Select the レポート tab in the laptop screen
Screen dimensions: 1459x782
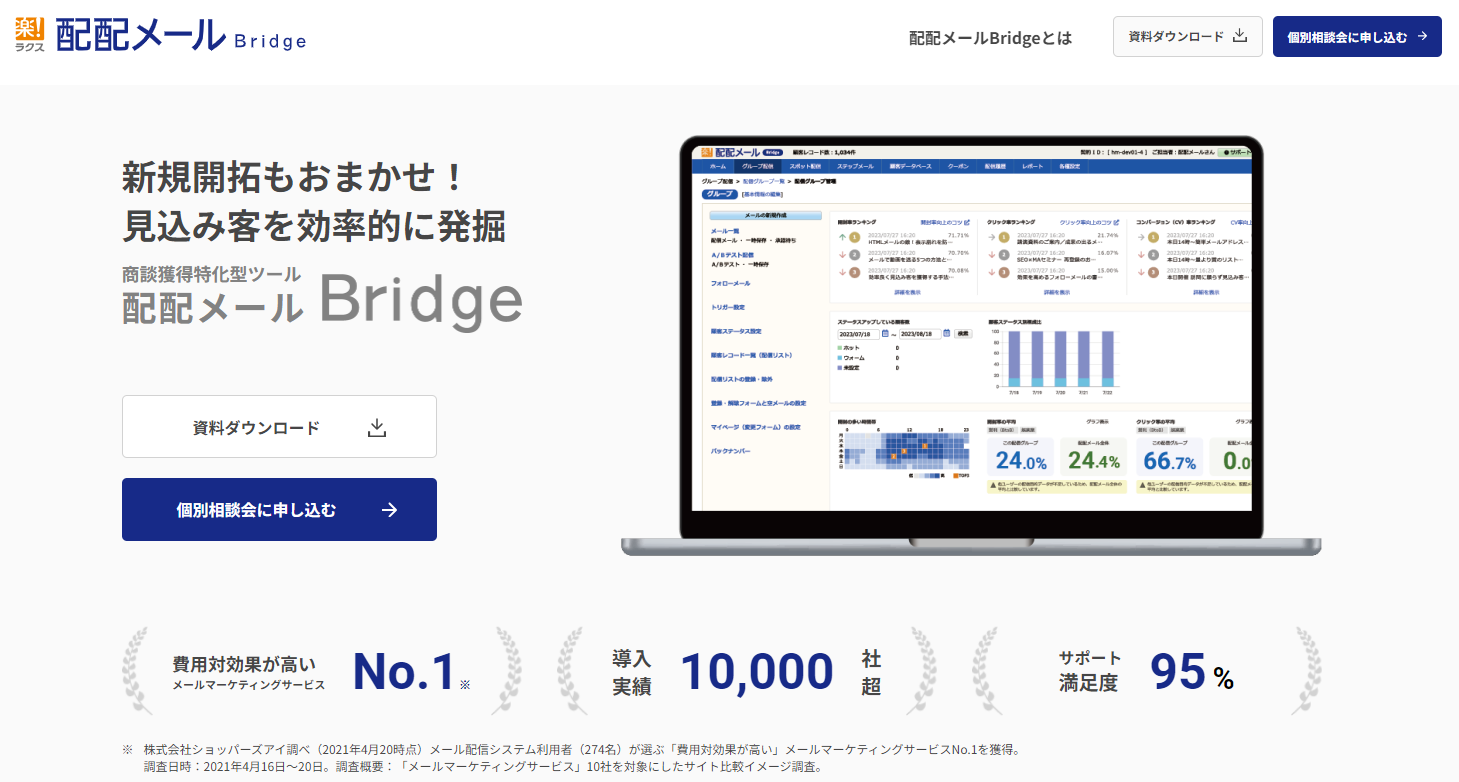(x=1032, y=166)
